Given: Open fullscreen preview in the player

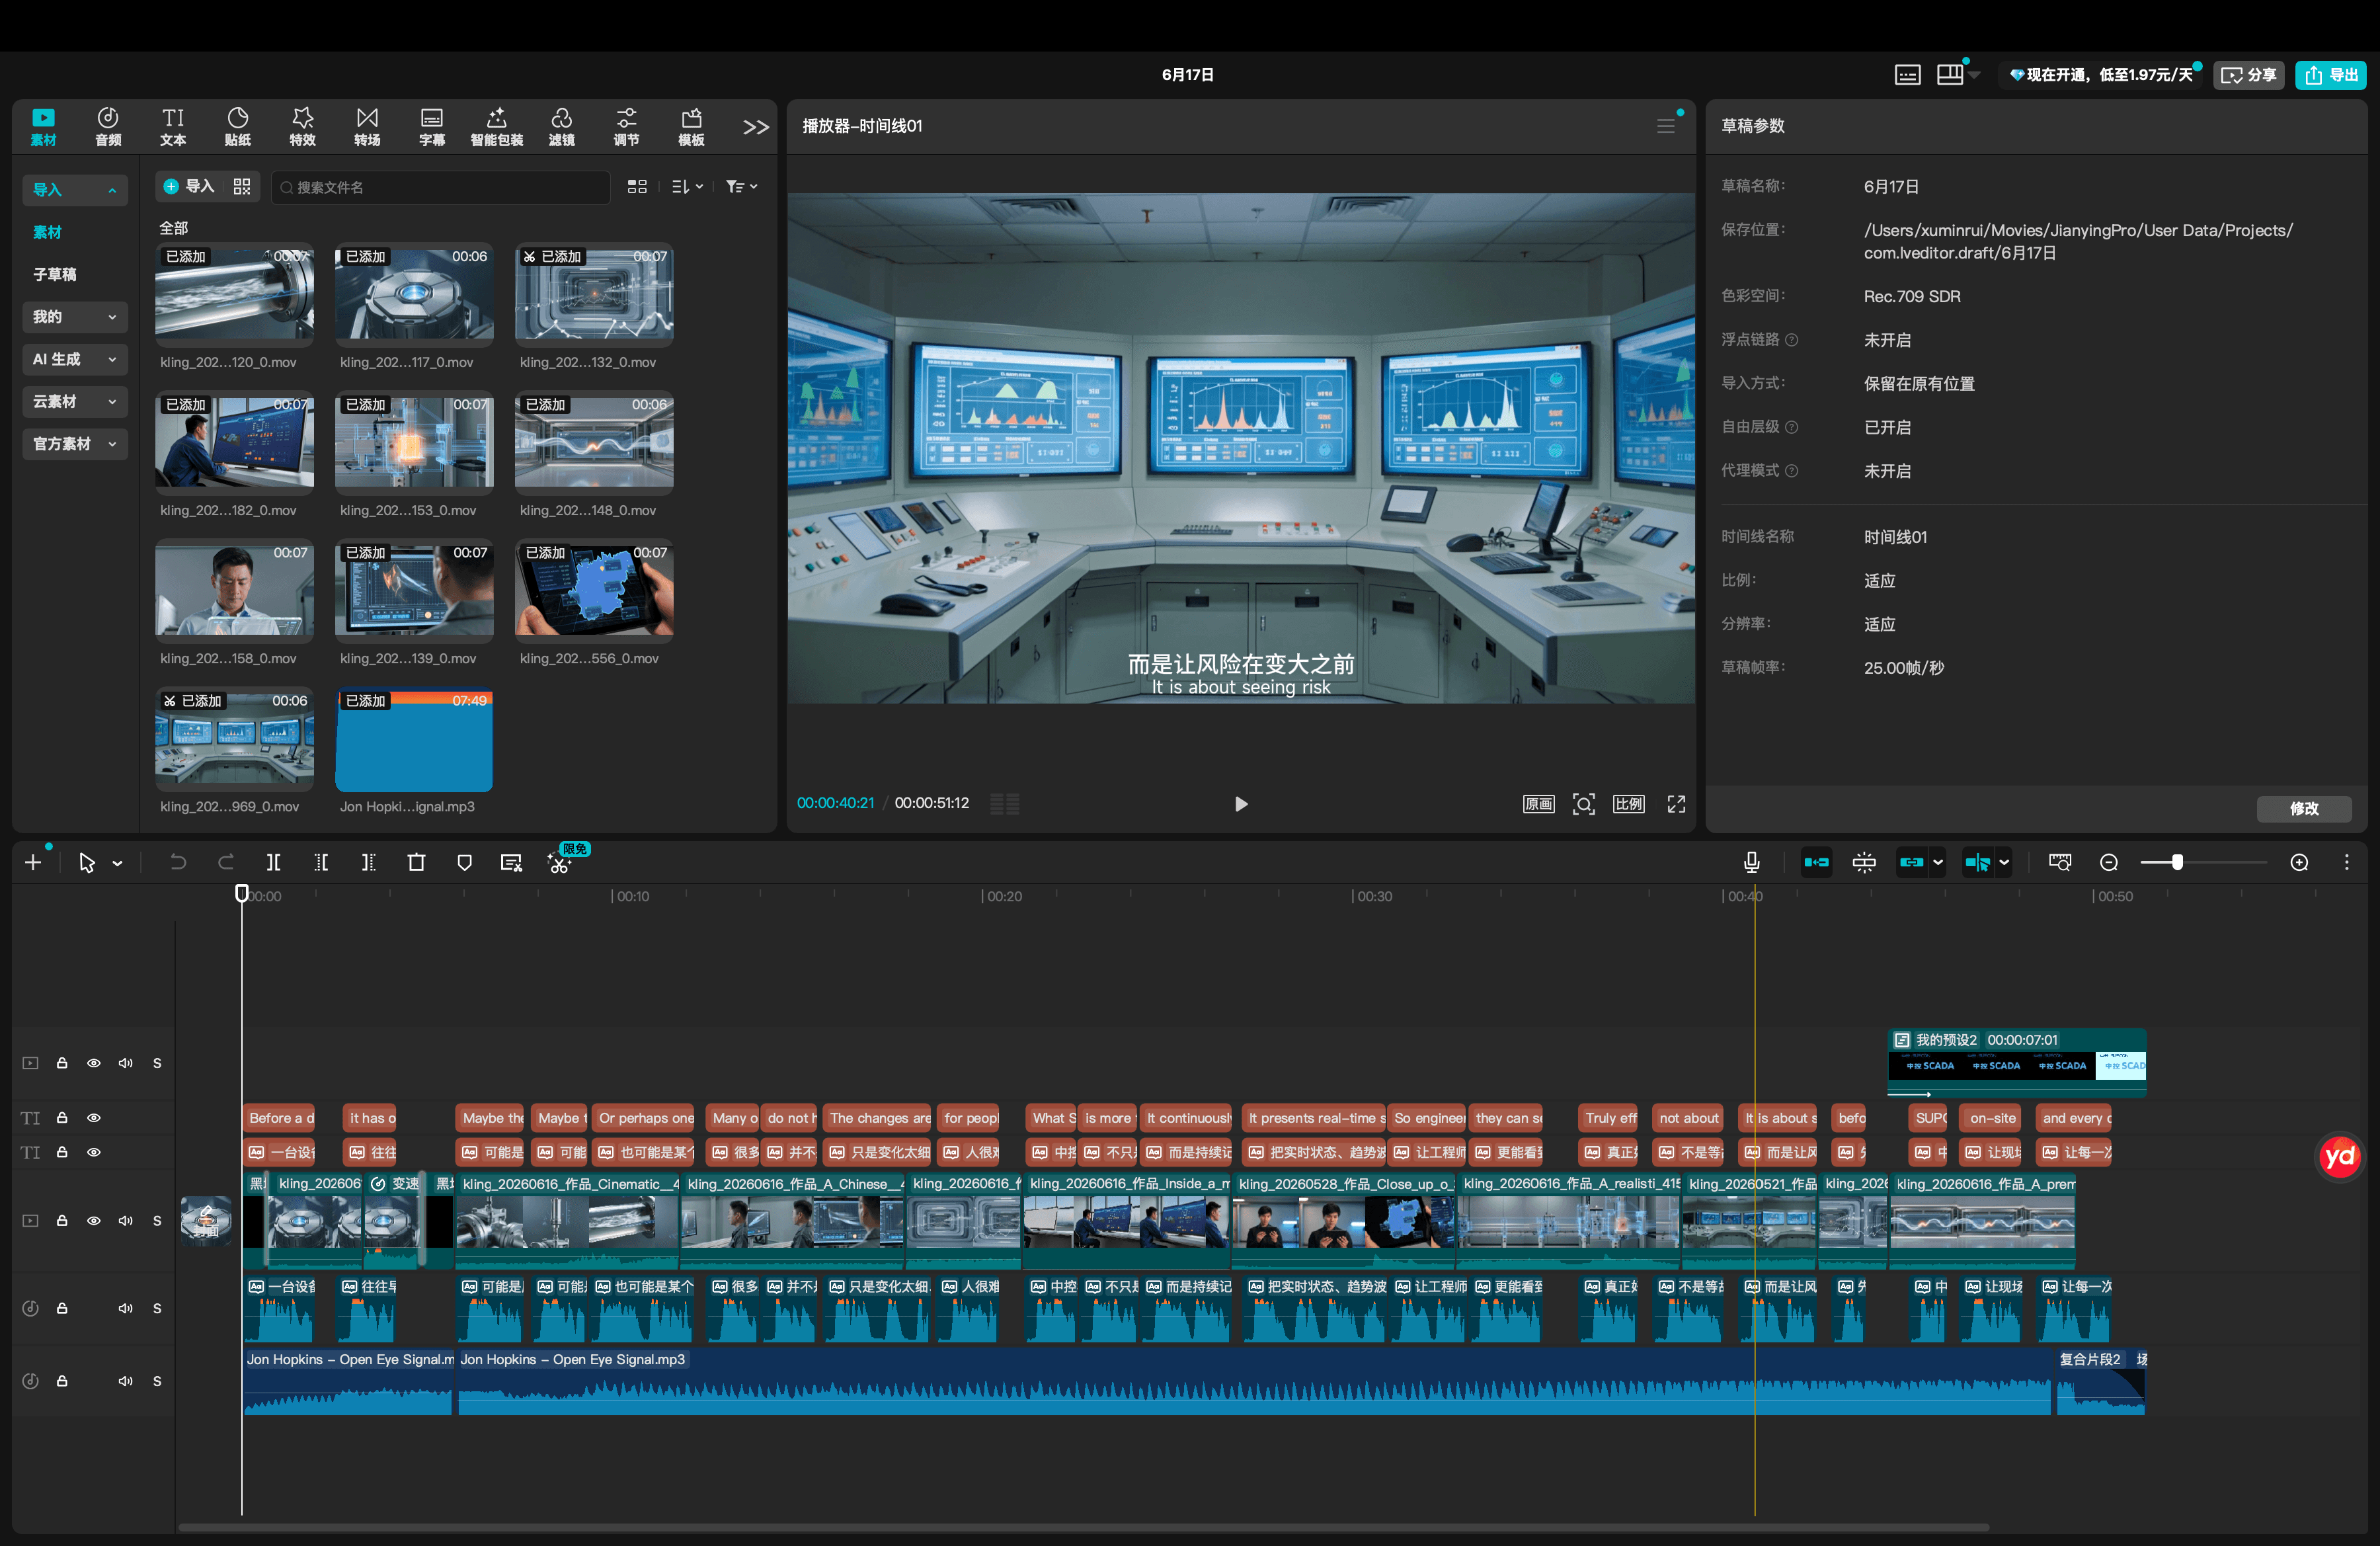Looking at the screenshot, I should 1676,804.
